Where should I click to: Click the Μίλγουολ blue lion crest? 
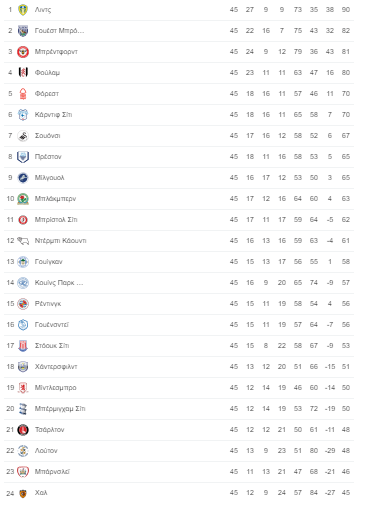click(23, 178)
